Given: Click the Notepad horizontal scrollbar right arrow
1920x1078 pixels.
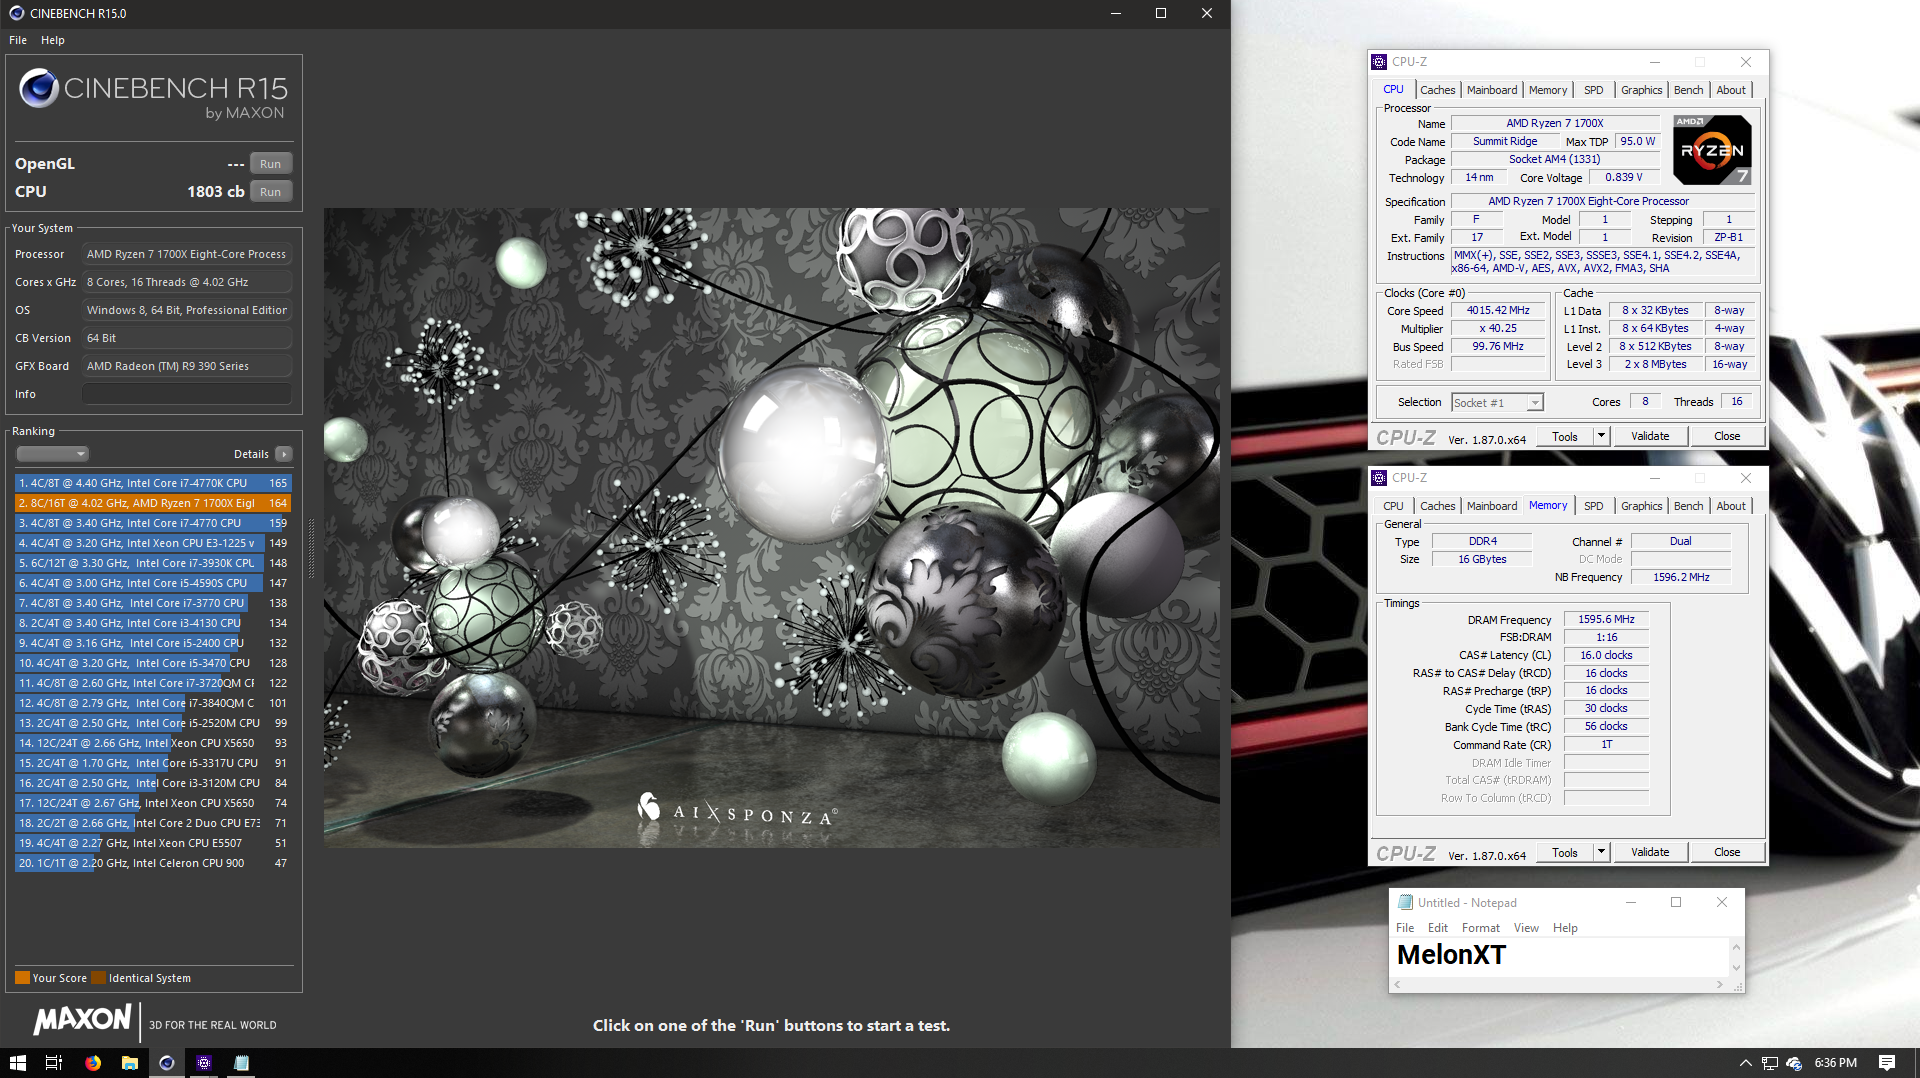Looking at the screenshot, I should click(1720, 985).
